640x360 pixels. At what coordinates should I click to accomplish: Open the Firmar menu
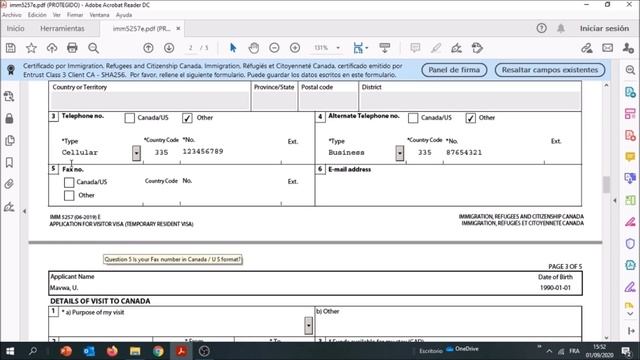pos(75,15)
